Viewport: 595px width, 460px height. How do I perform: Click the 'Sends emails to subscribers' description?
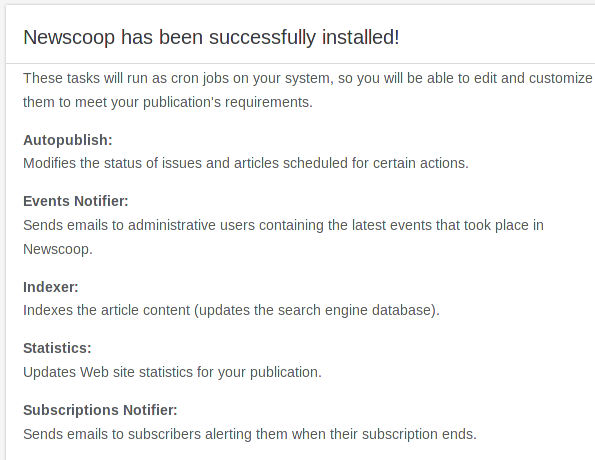pyautogui.click(x=250, y=434)
